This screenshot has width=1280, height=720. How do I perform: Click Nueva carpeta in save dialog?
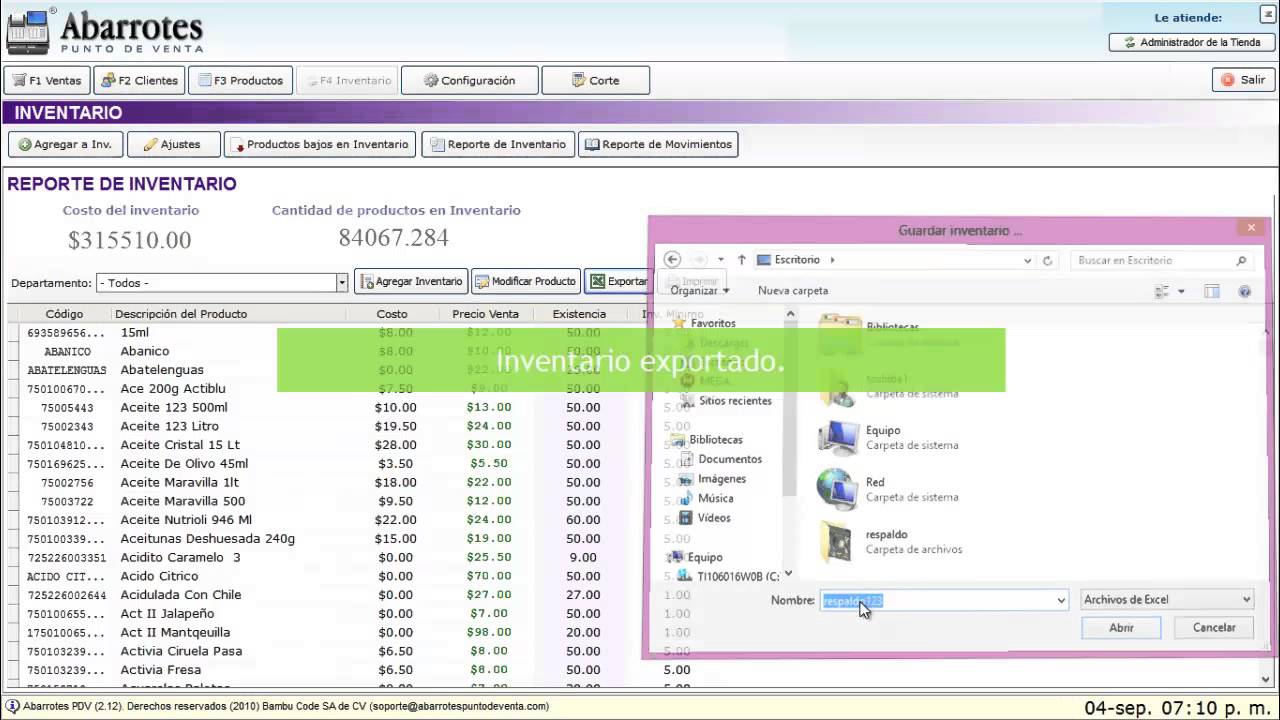793,291
